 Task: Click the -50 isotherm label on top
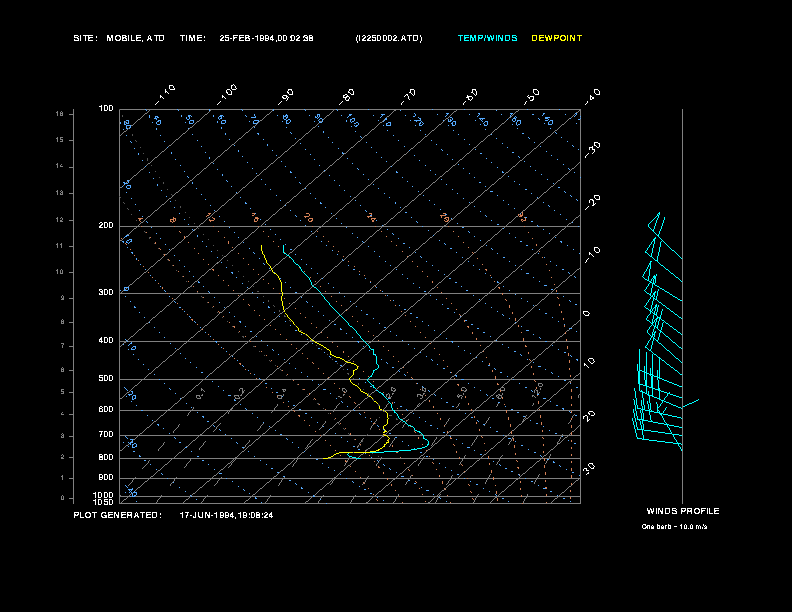[x=532, y=97]
